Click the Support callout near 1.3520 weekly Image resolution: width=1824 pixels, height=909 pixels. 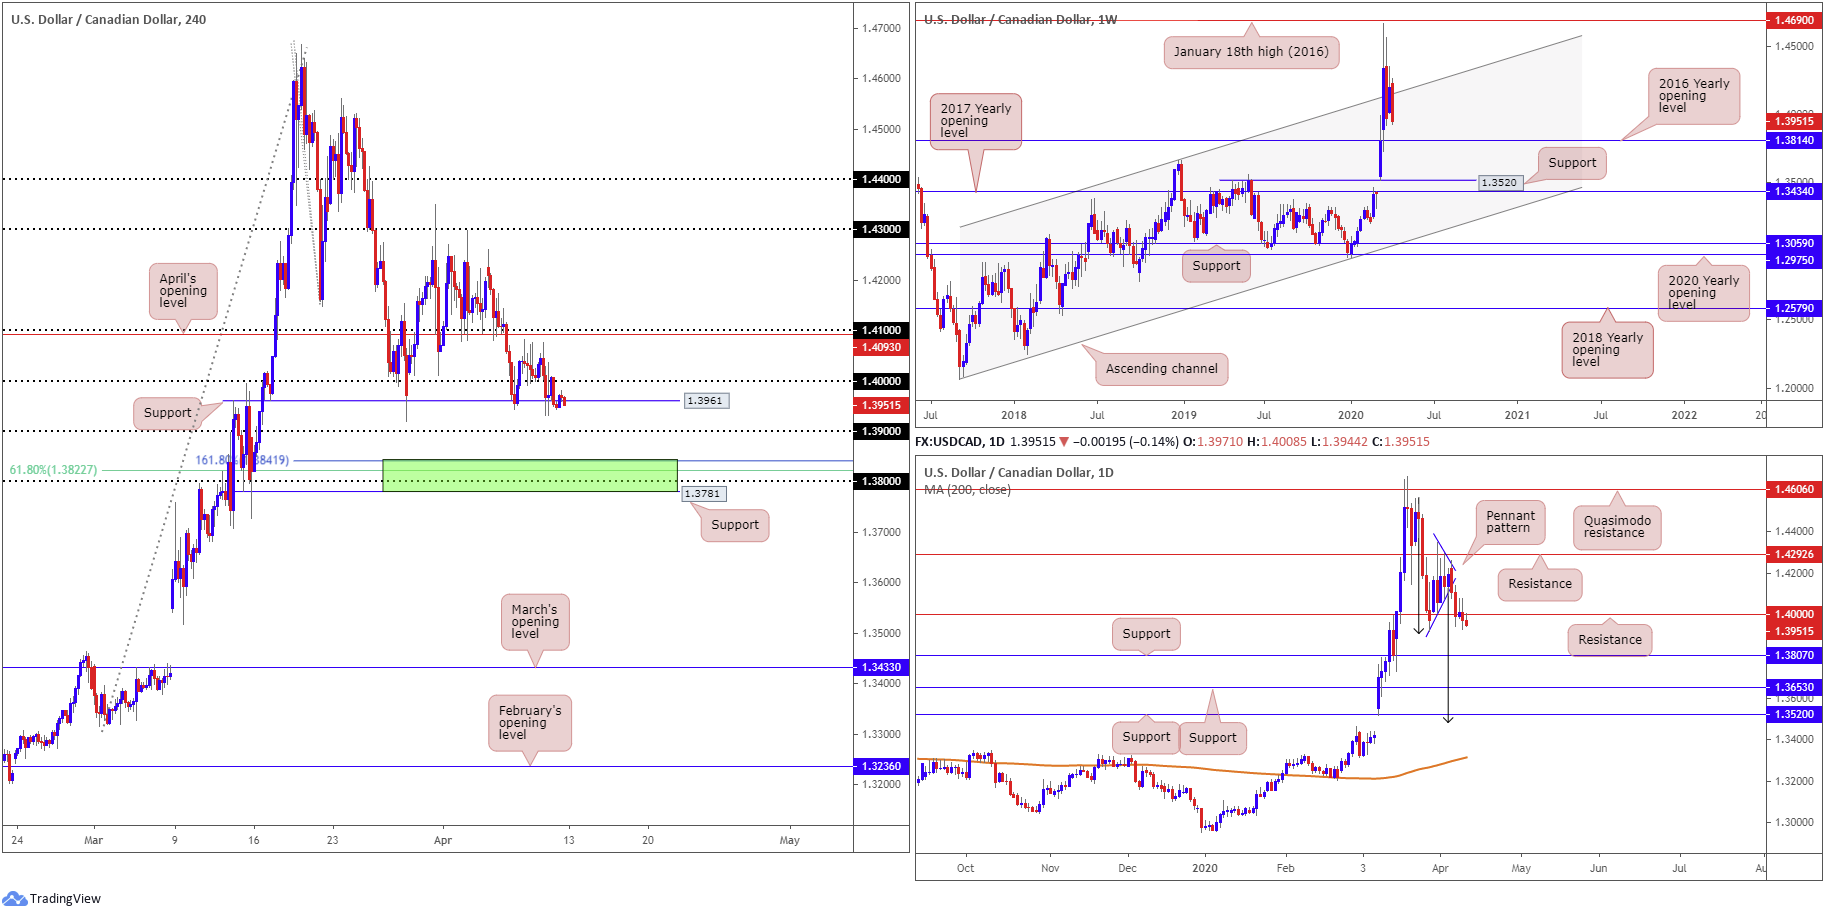pos(1572,163)
